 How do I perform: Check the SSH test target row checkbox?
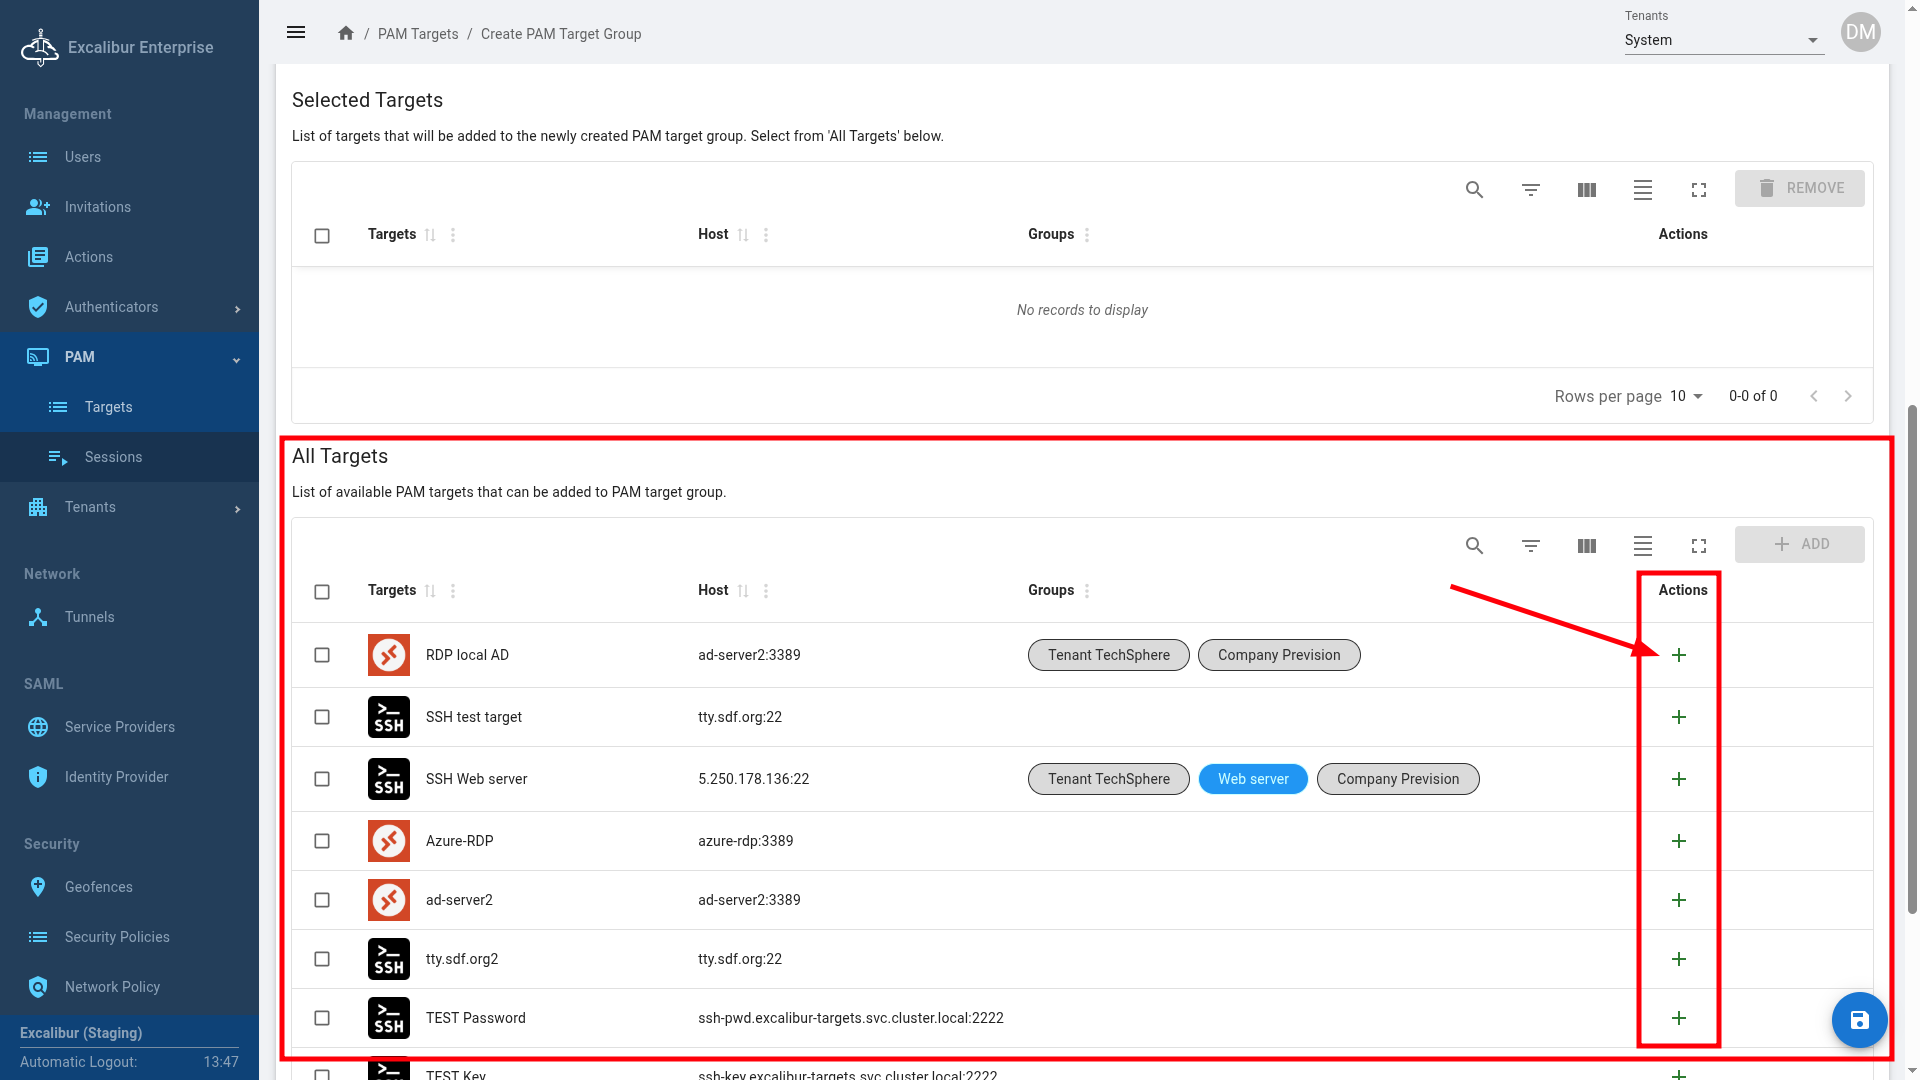point(322,717)
